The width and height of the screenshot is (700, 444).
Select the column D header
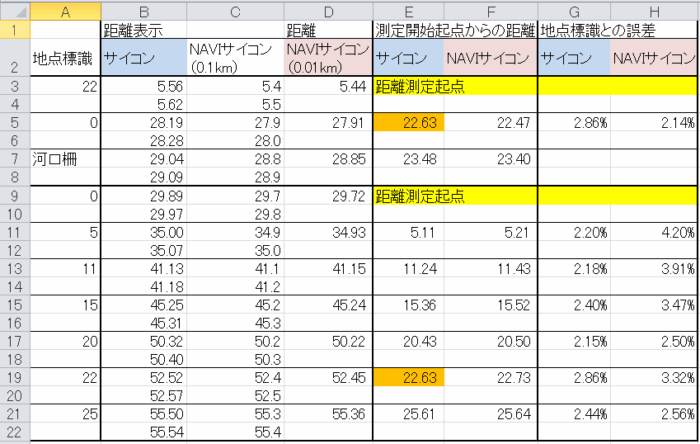[327, 10]
